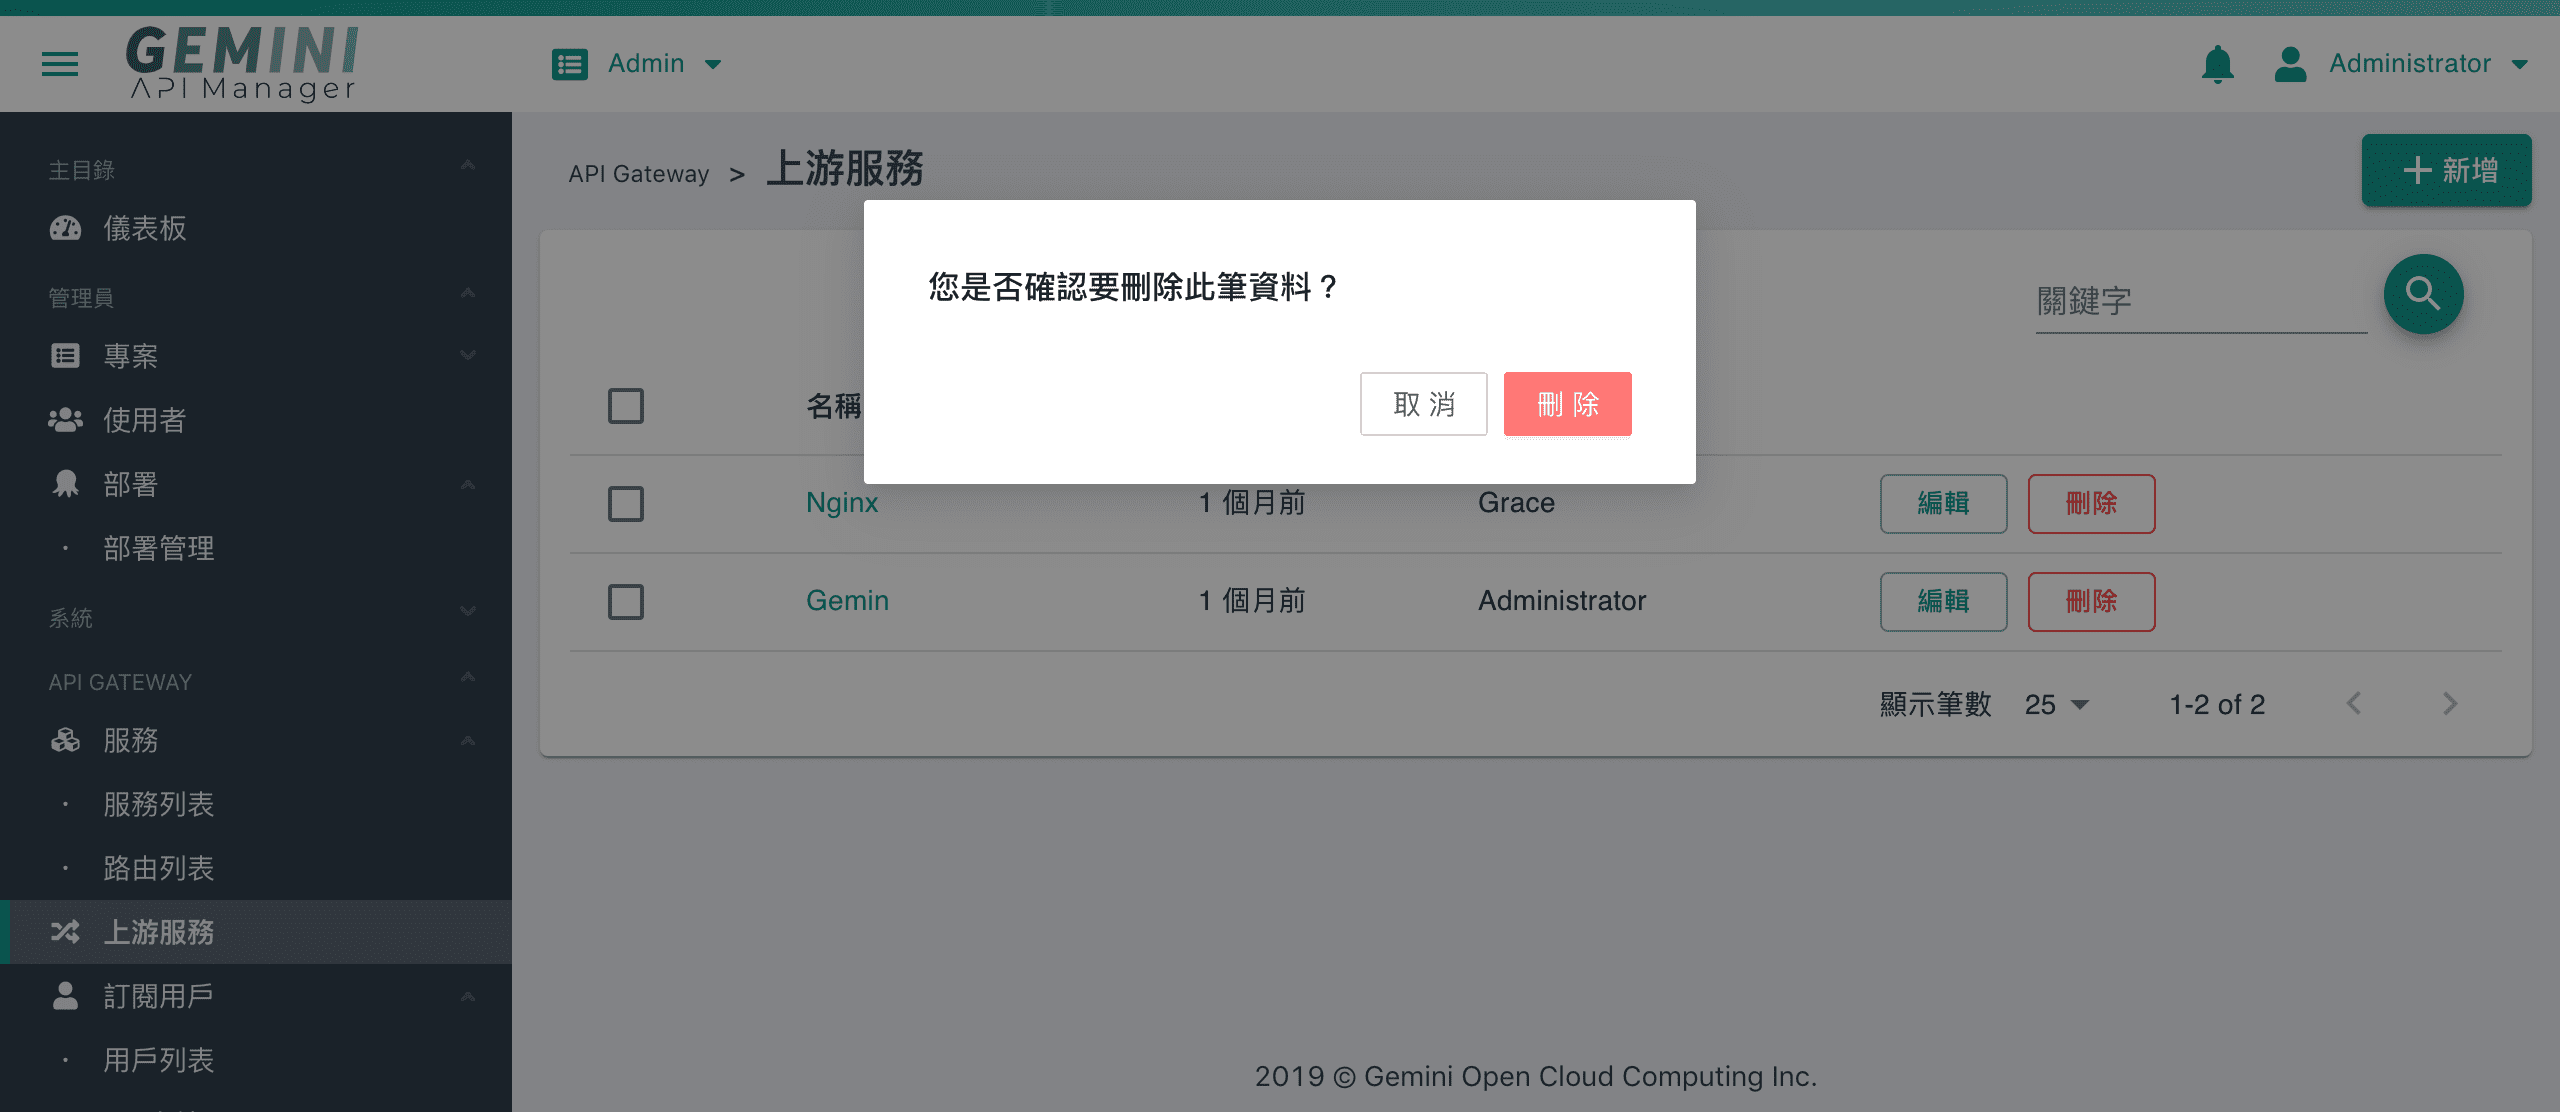Open the Gemin upstream link
Viewport: 2560px width, 1112px height.
pyautogui.click(x=847, y=600)
